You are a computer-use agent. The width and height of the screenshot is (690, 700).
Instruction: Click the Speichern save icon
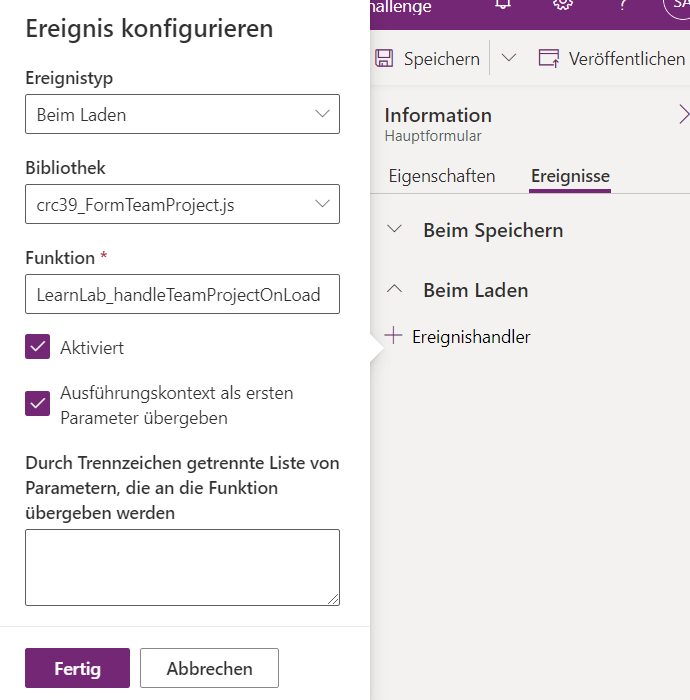384,59
